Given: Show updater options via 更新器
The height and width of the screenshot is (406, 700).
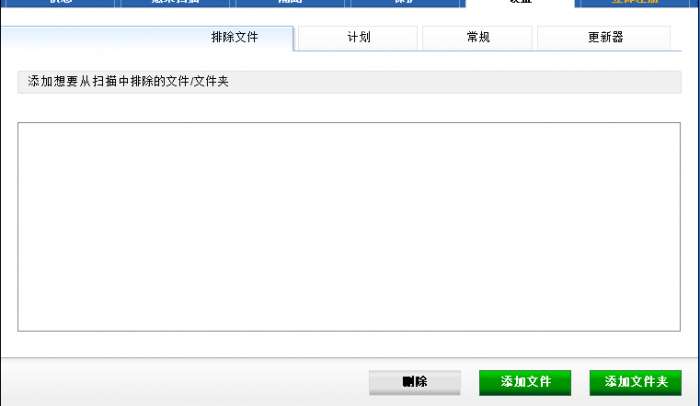Looking at the screenshot, I should click(604, 38).
